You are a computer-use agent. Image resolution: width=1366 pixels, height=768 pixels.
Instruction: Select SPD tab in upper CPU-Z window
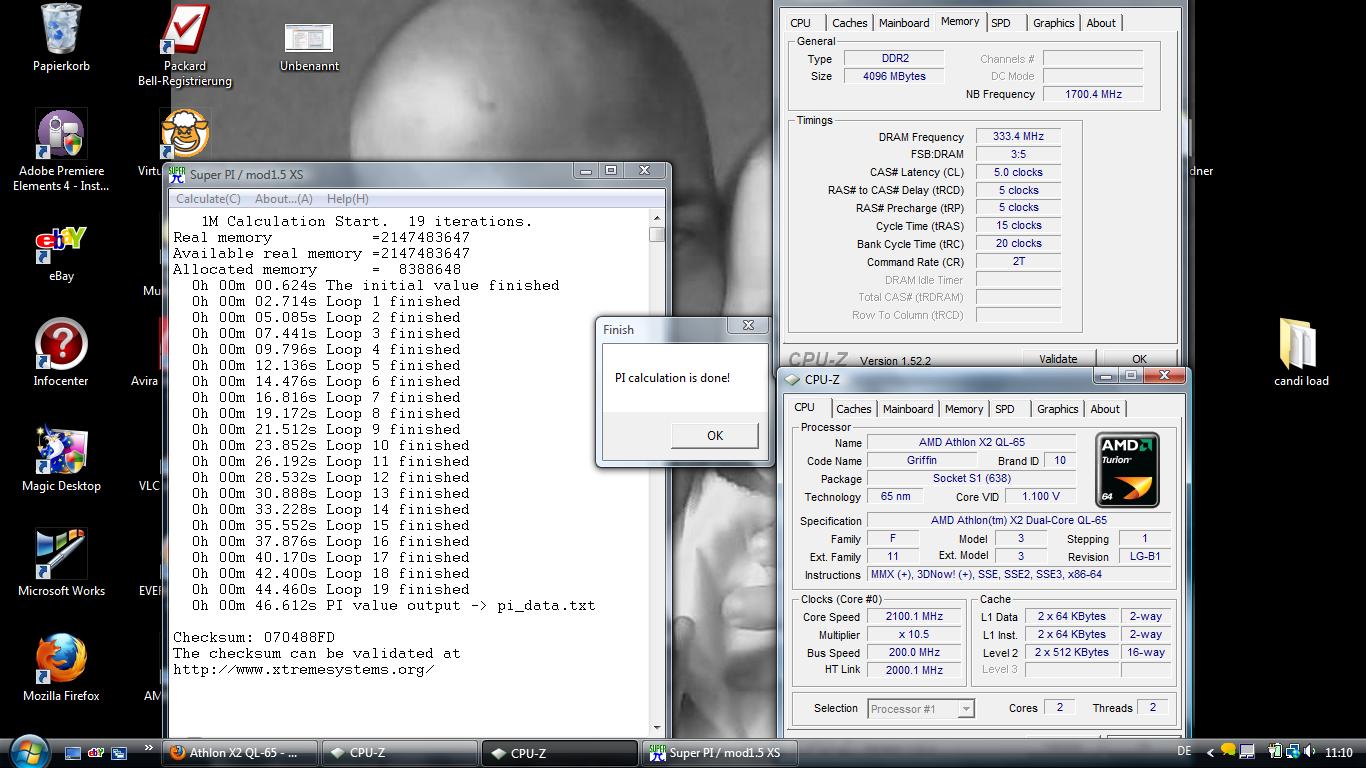point(1001,23)
